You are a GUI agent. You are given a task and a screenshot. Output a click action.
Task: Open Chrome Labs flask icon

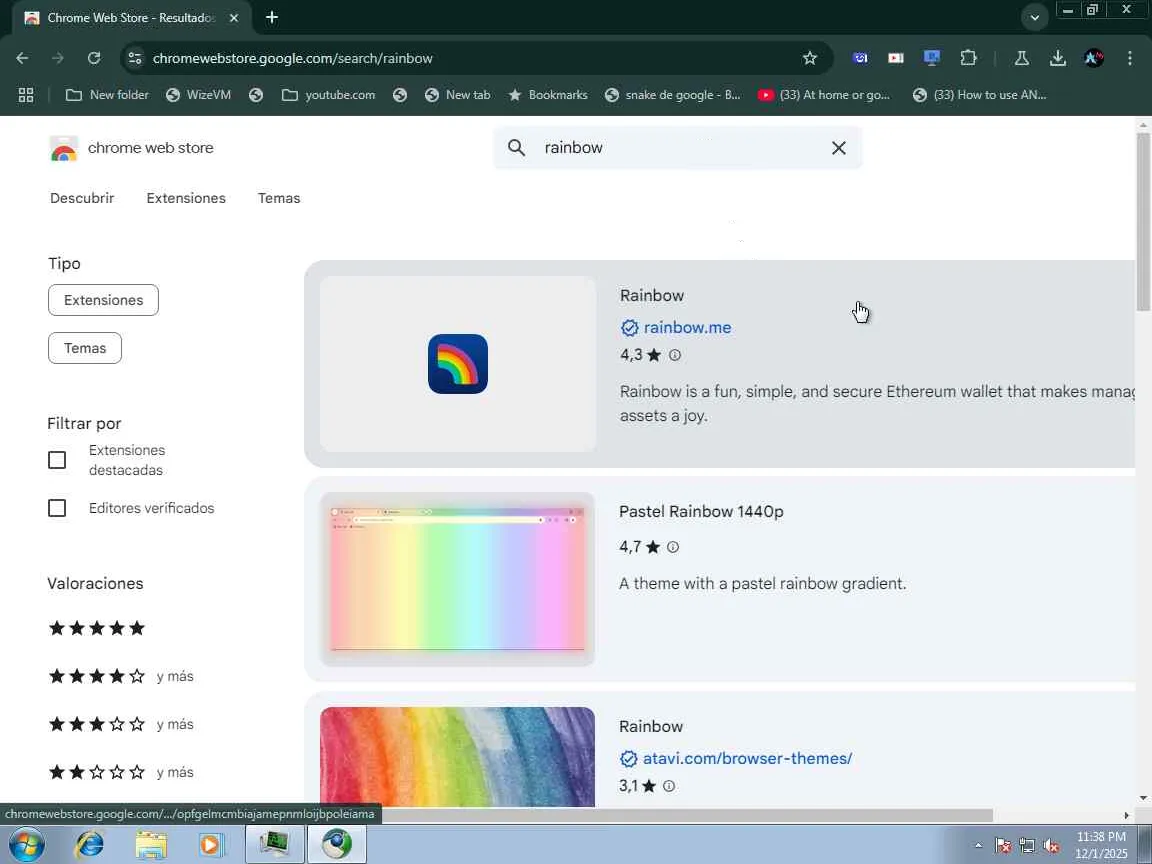click(1021, 58)
